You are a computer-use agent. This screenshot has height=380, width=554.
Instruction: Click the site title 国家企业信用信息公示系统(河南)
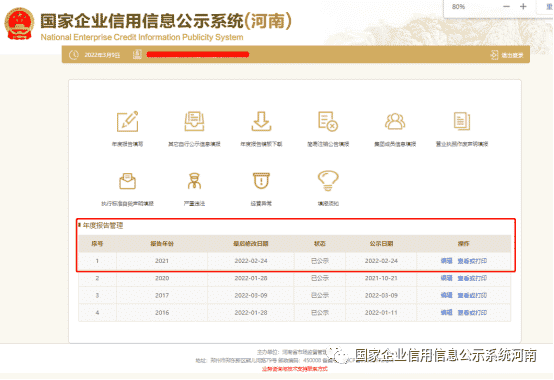(166, 21)
